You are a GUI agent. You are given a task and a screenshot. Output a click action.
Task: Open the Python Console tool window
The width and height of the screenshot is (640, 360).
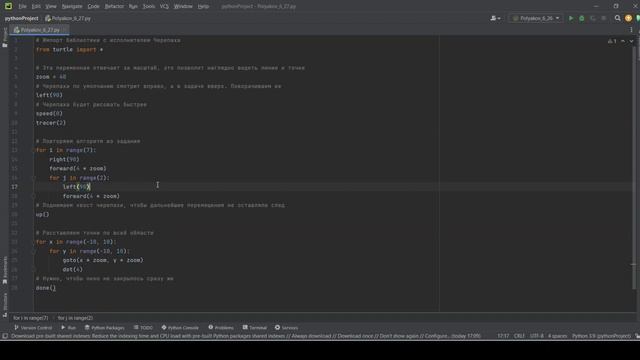pos(180,328)
